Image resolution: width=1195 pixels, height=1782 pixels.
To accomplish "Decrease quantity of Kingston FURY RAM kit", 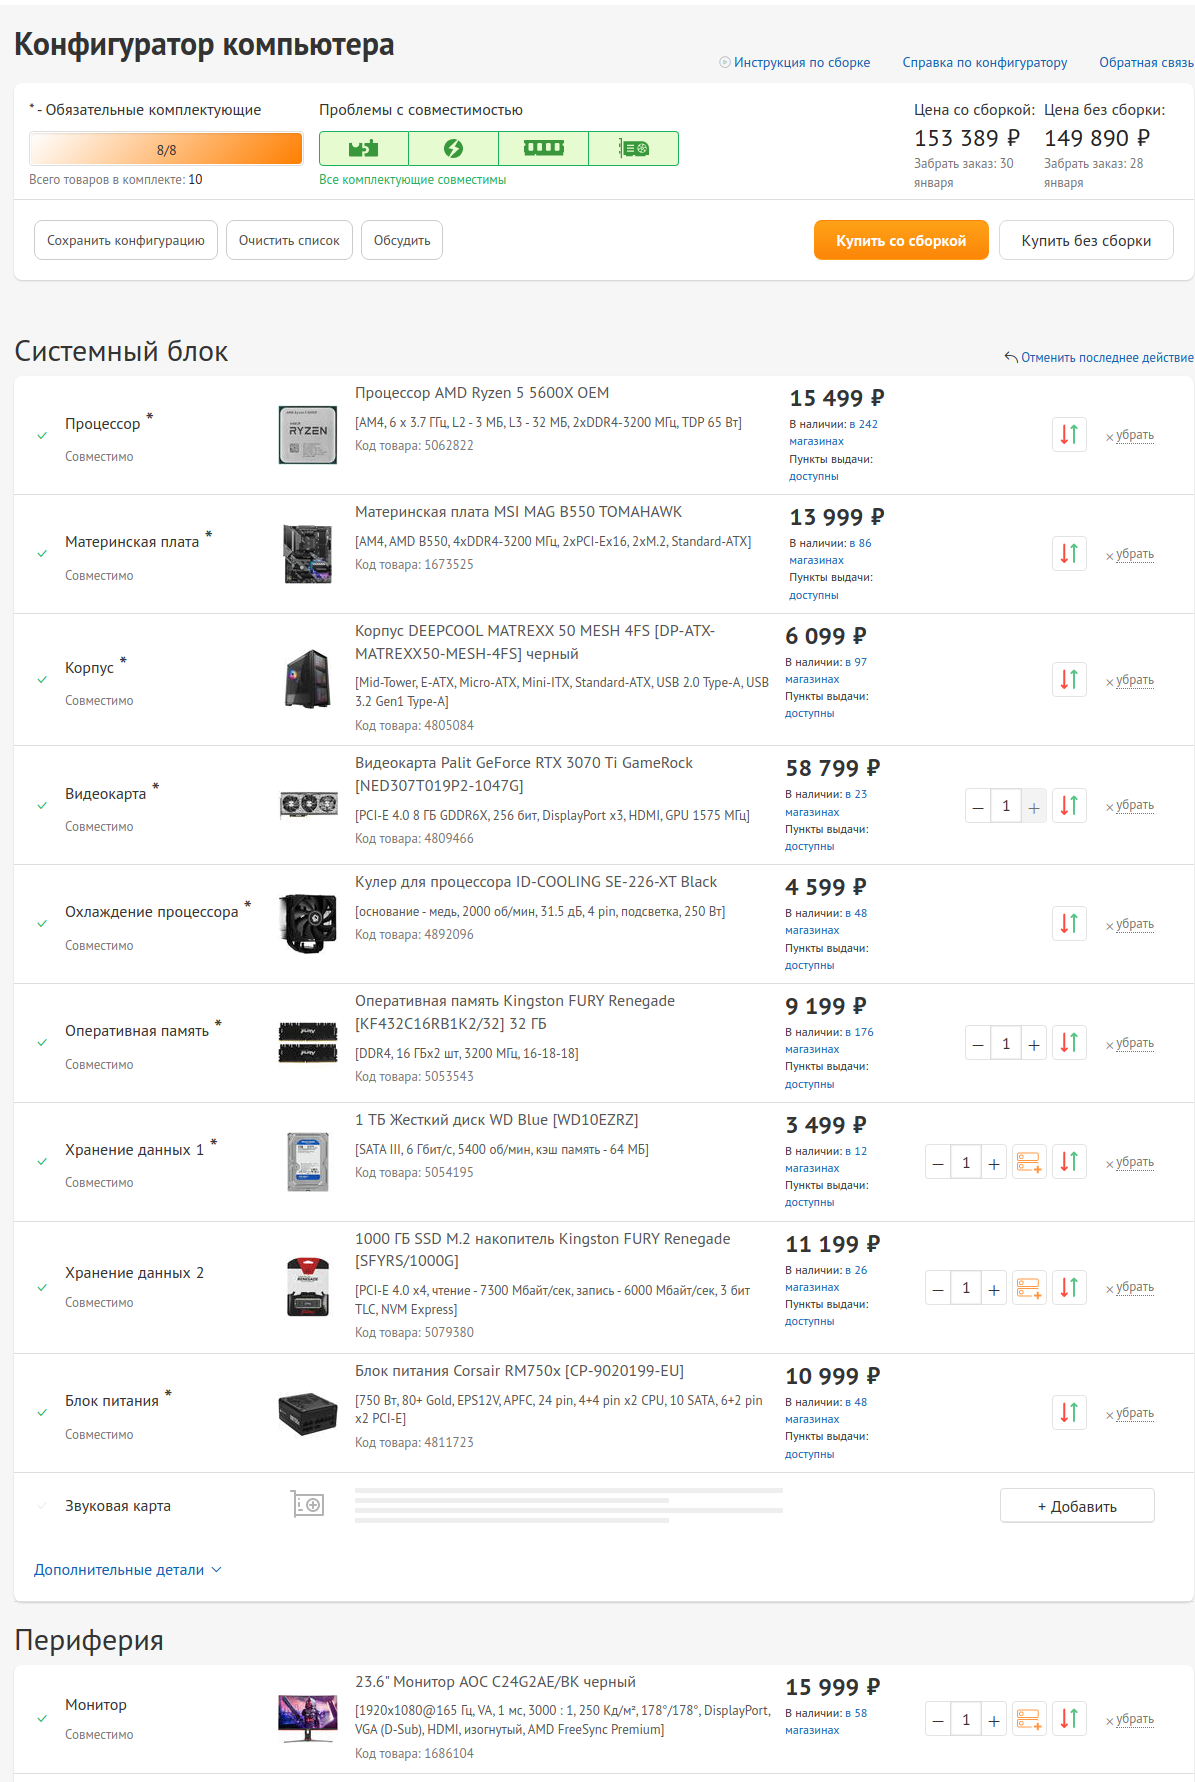I will pos(978,1045).
